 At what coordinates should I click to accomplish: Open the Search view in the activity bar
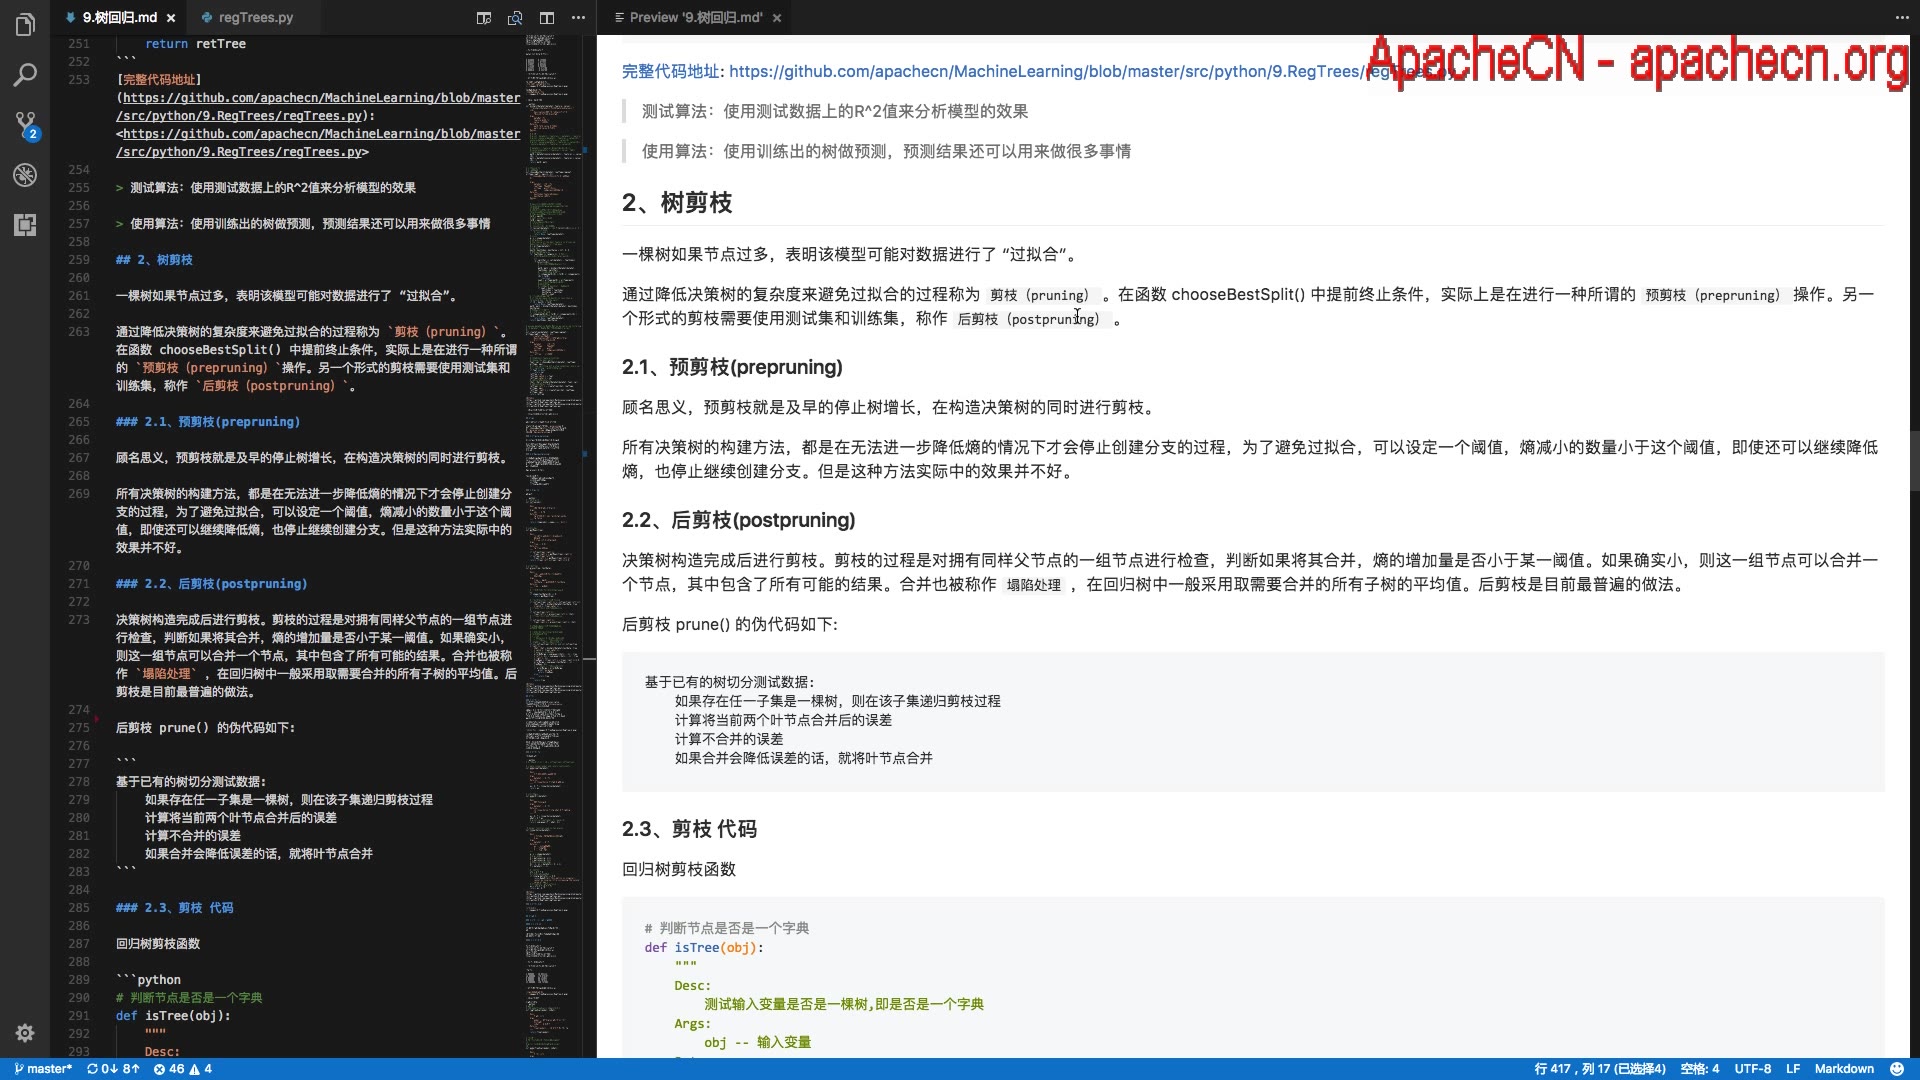pyautogui.click(x=25, y=75)
